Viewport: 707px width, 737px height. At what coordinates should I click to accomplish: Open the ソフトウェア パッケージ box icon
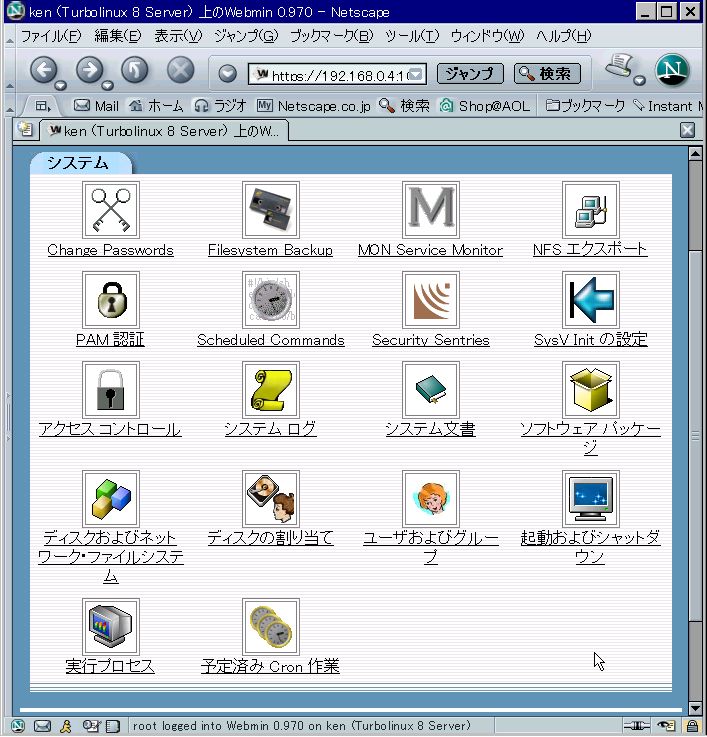(x=590, y=390)
